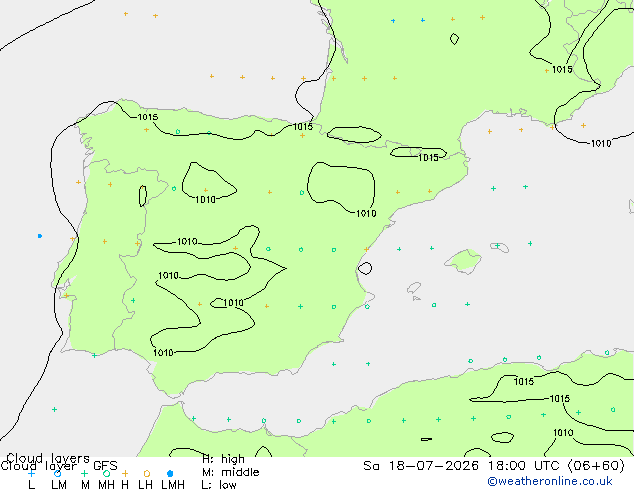The height and width of the screenshot is (490, 634).
Task: Click the 'GFS' model label
Action: [x=105, y=466]
